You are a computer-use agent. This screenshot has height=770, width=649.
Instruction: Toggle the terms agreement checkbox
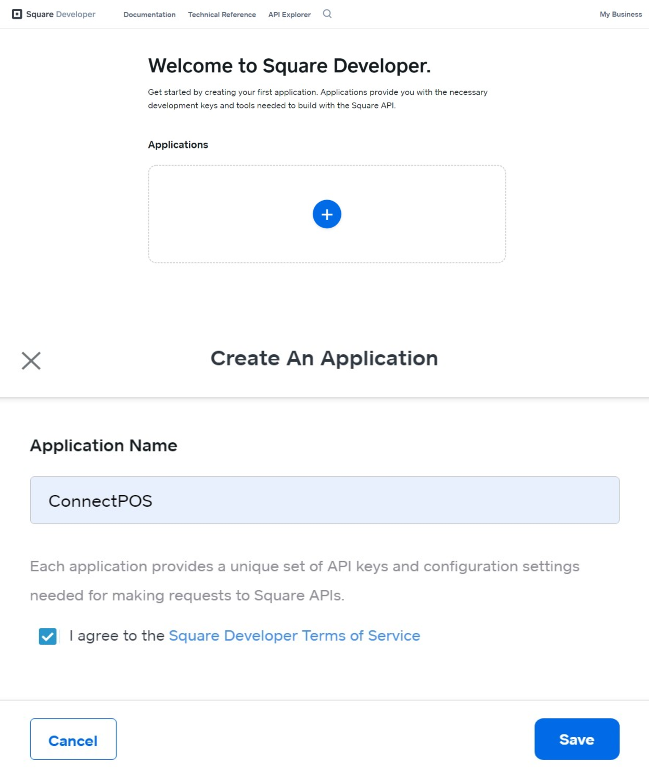coord(48,636)
